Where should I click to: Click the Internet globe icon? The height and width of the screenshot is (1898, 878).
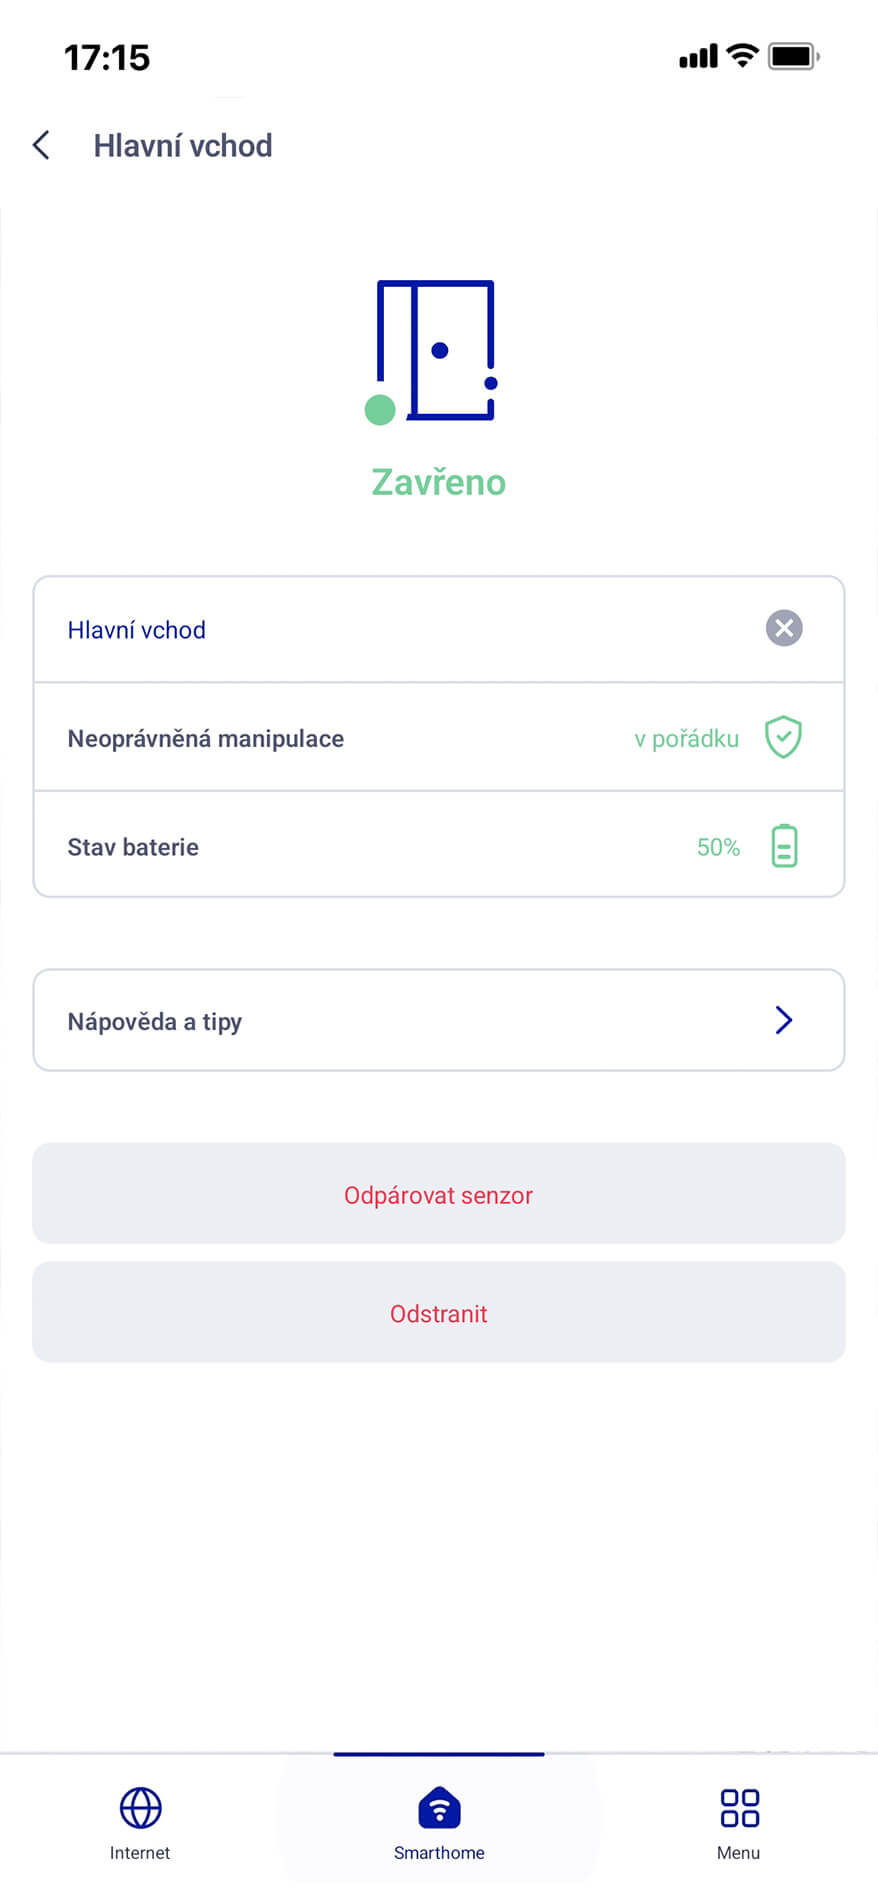click(x=140, y=1807)
